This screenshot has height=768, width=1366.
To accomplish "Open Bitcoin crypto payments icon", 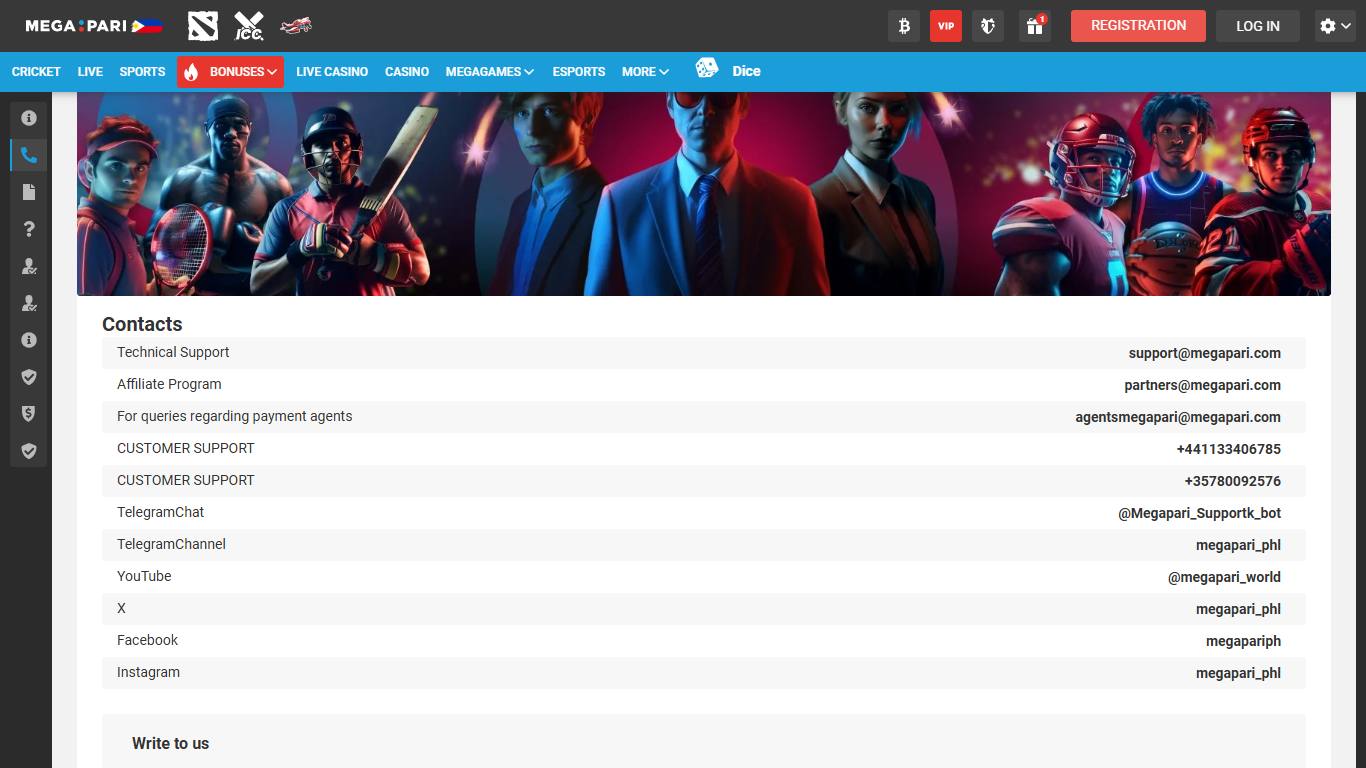I will coord(904,26).
